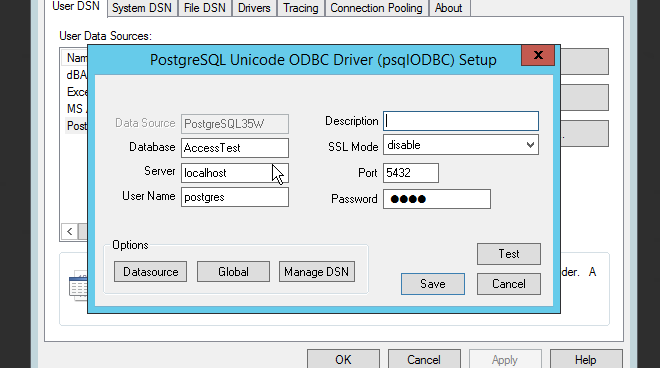
Task: Open the Connection Pooling tab
Action: [x=376, y=8]
